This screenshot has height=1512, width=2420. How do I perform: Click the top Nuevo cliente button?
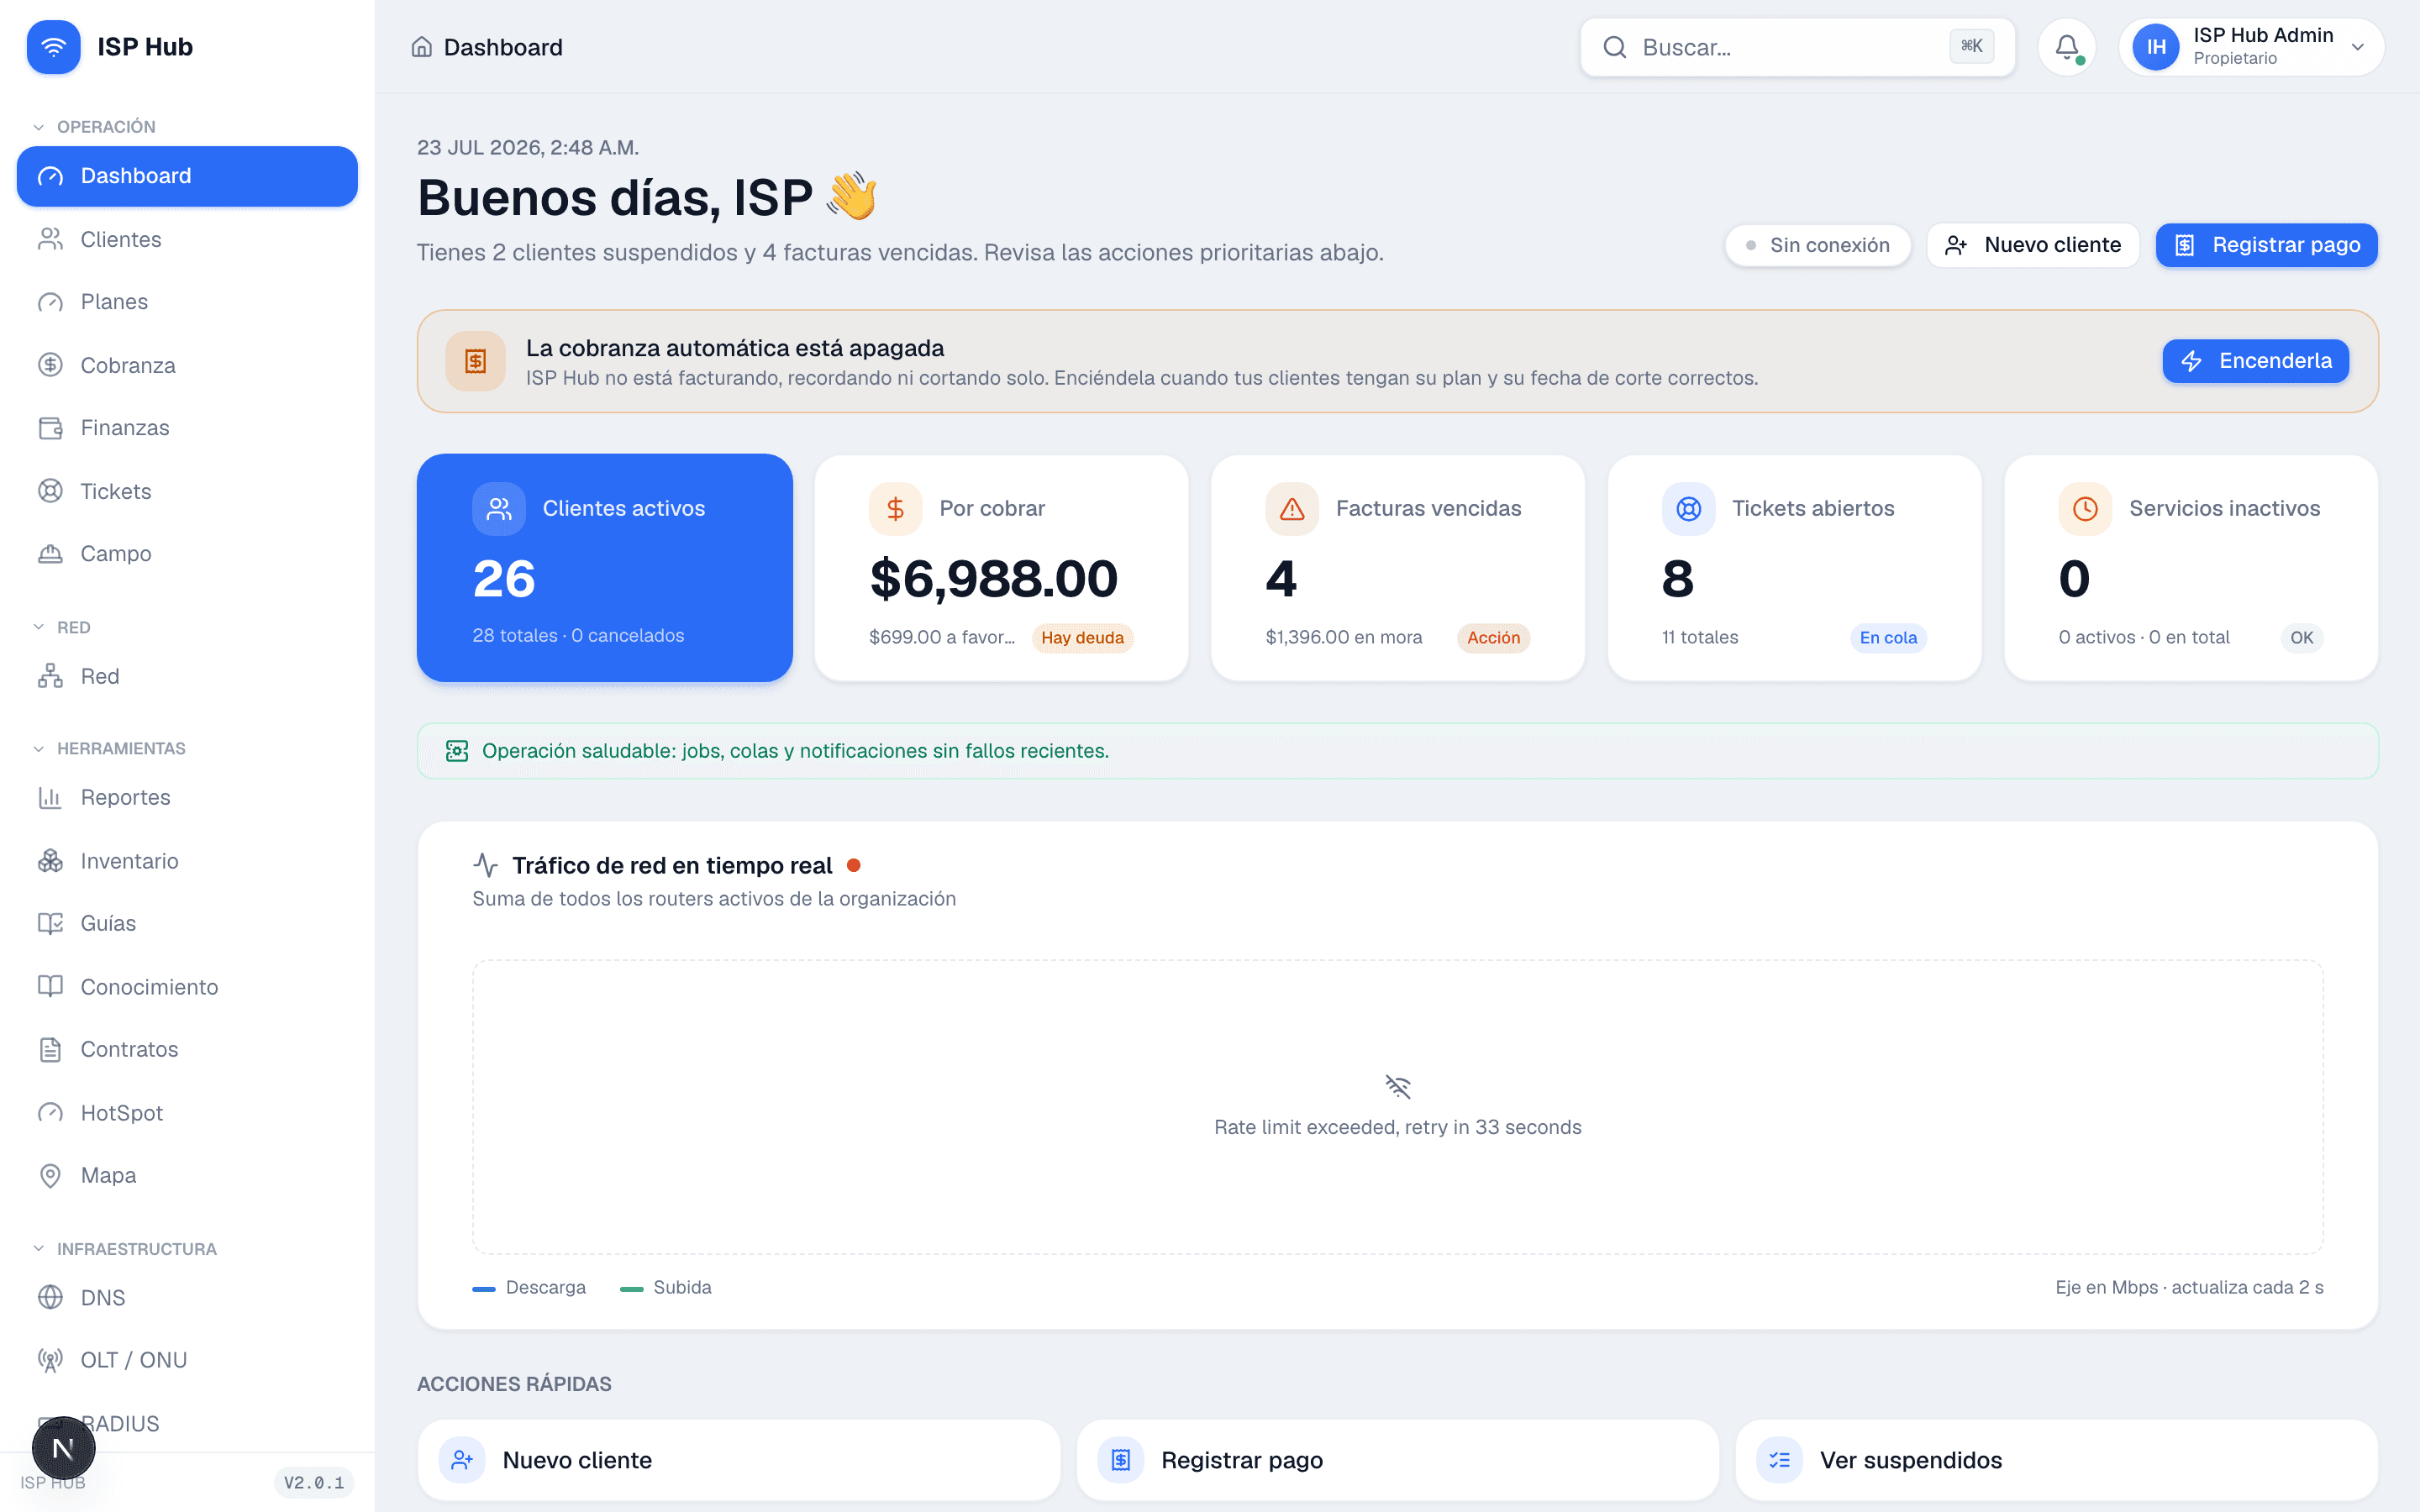point(2032,245)
